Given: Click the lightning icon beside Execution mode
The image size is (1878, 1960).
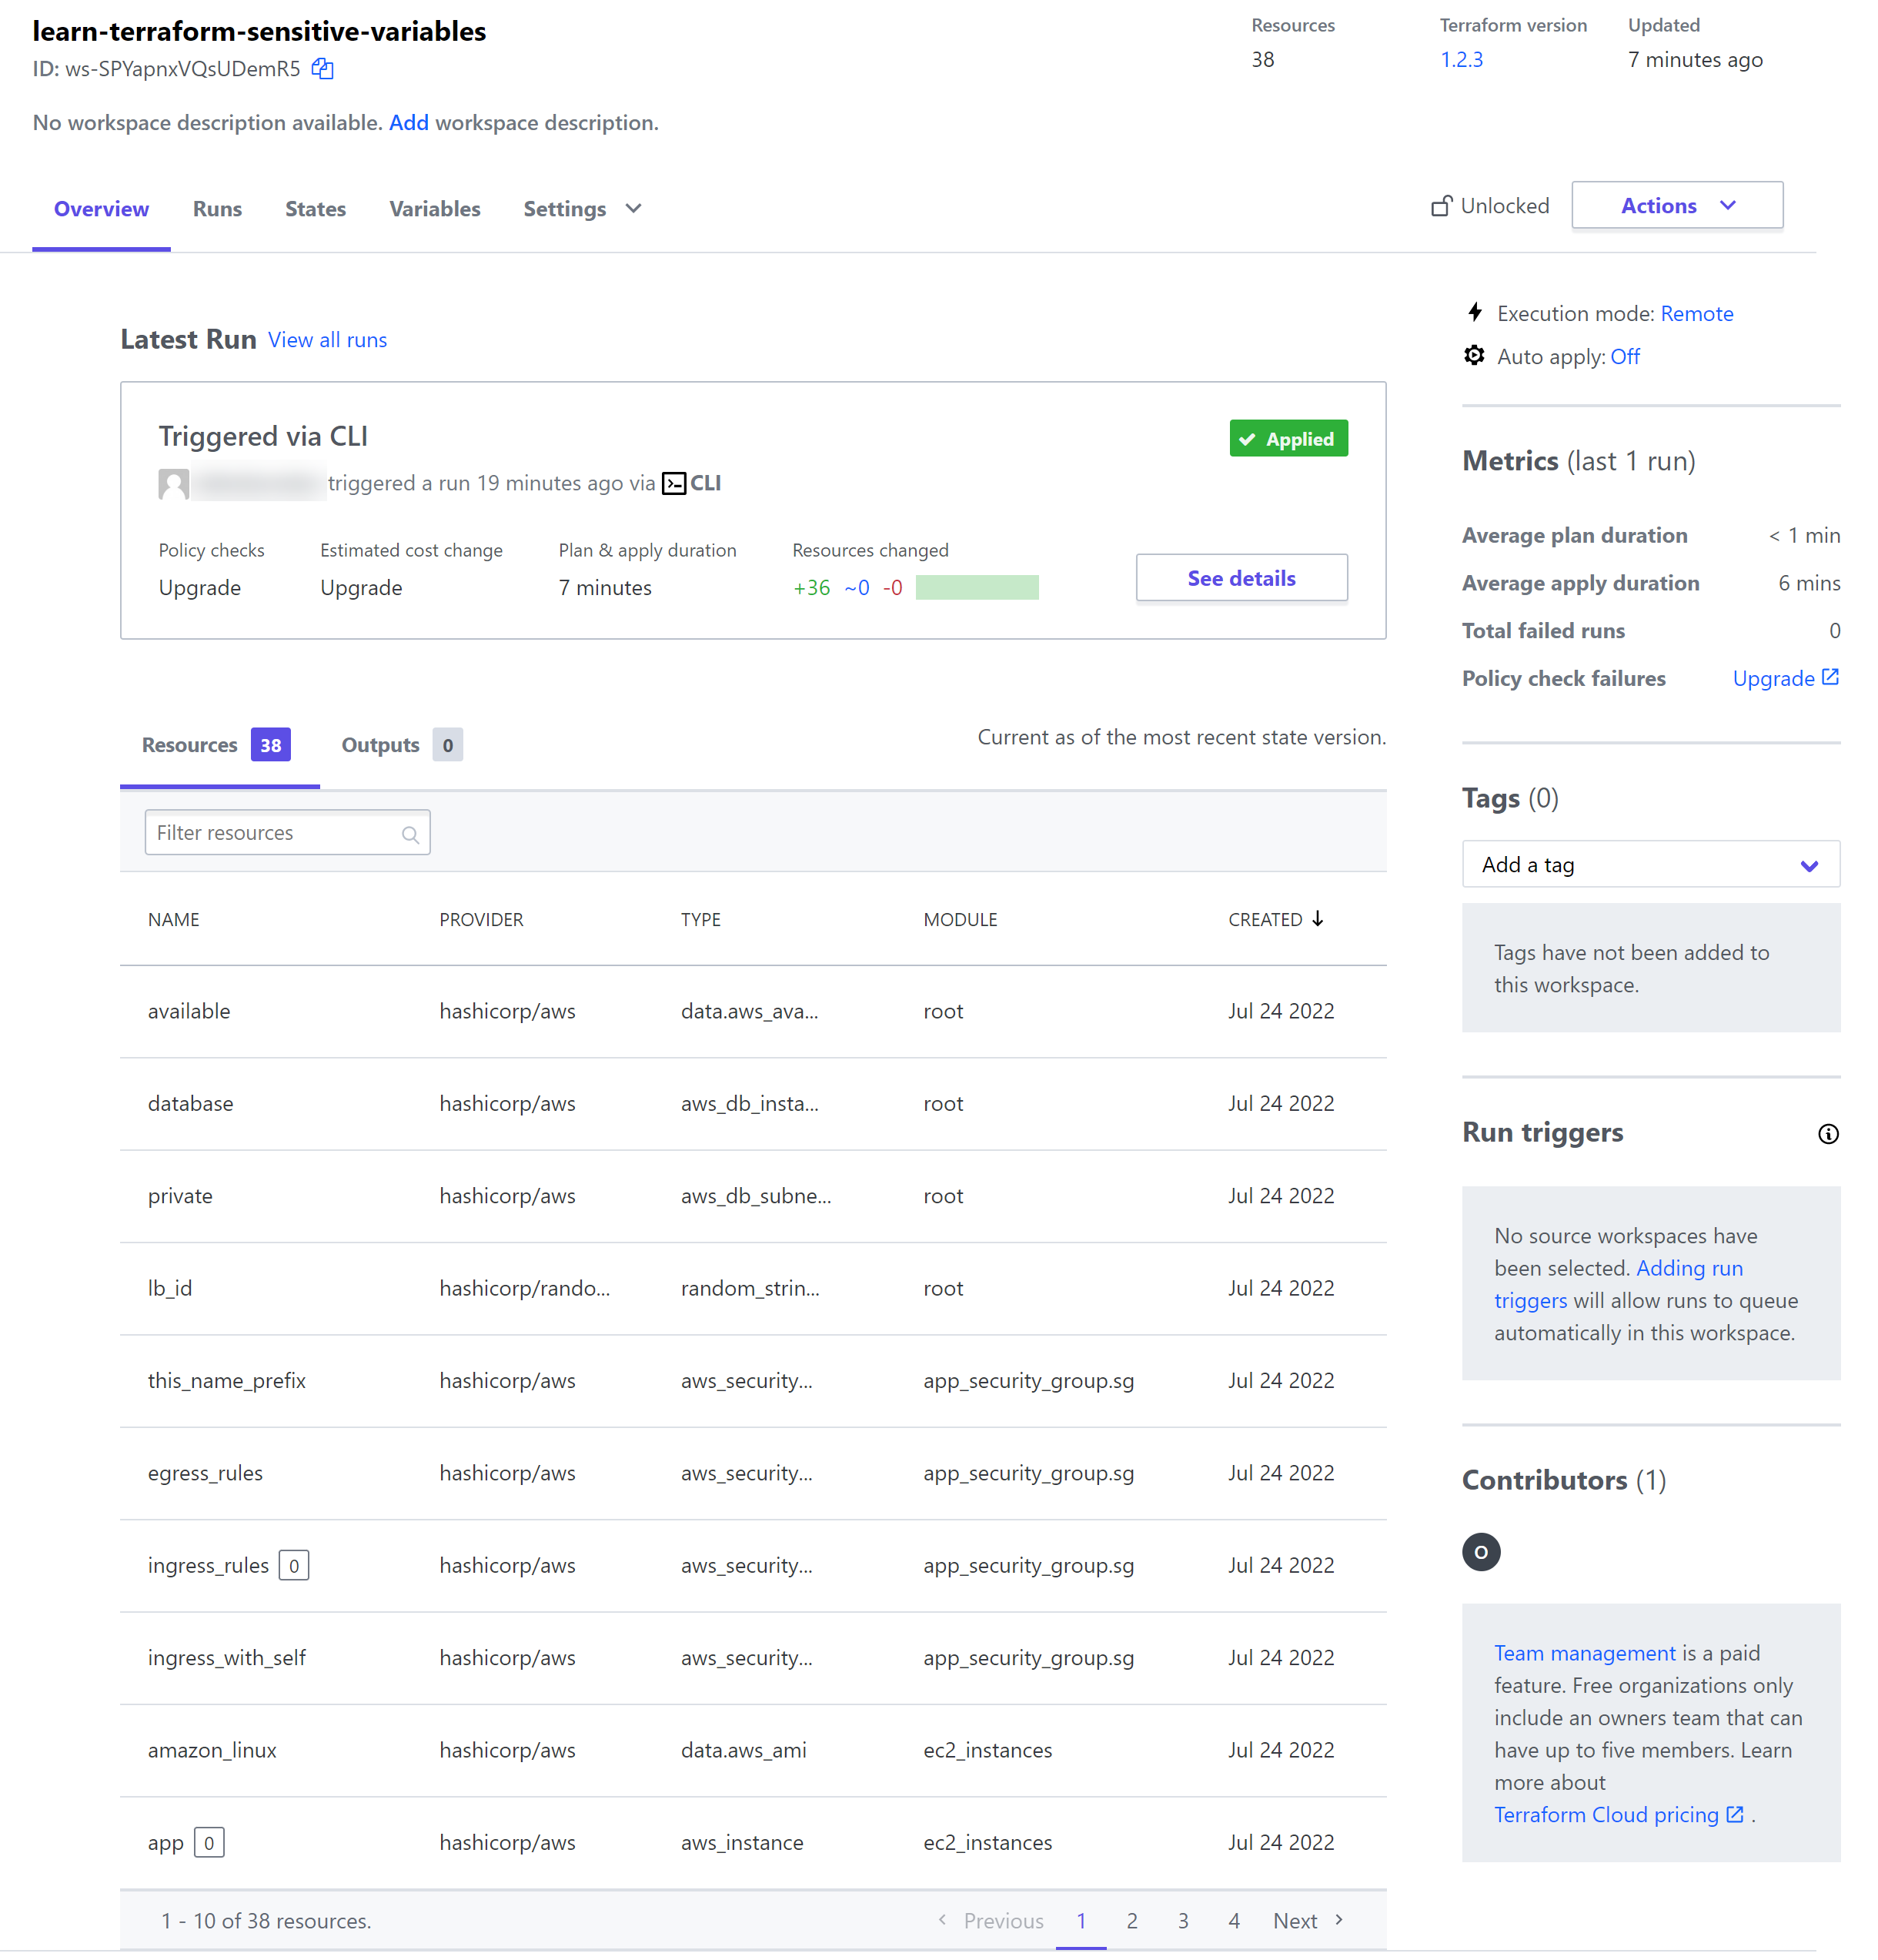Looking at the screenshot, I should 1475,312.
